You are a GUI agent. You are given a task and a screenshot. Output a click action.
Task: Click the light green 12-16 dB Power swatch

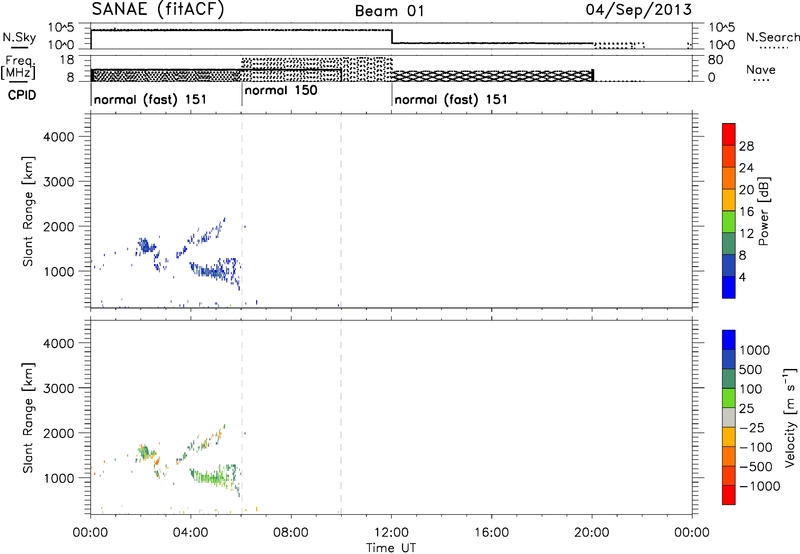(729, 221)
